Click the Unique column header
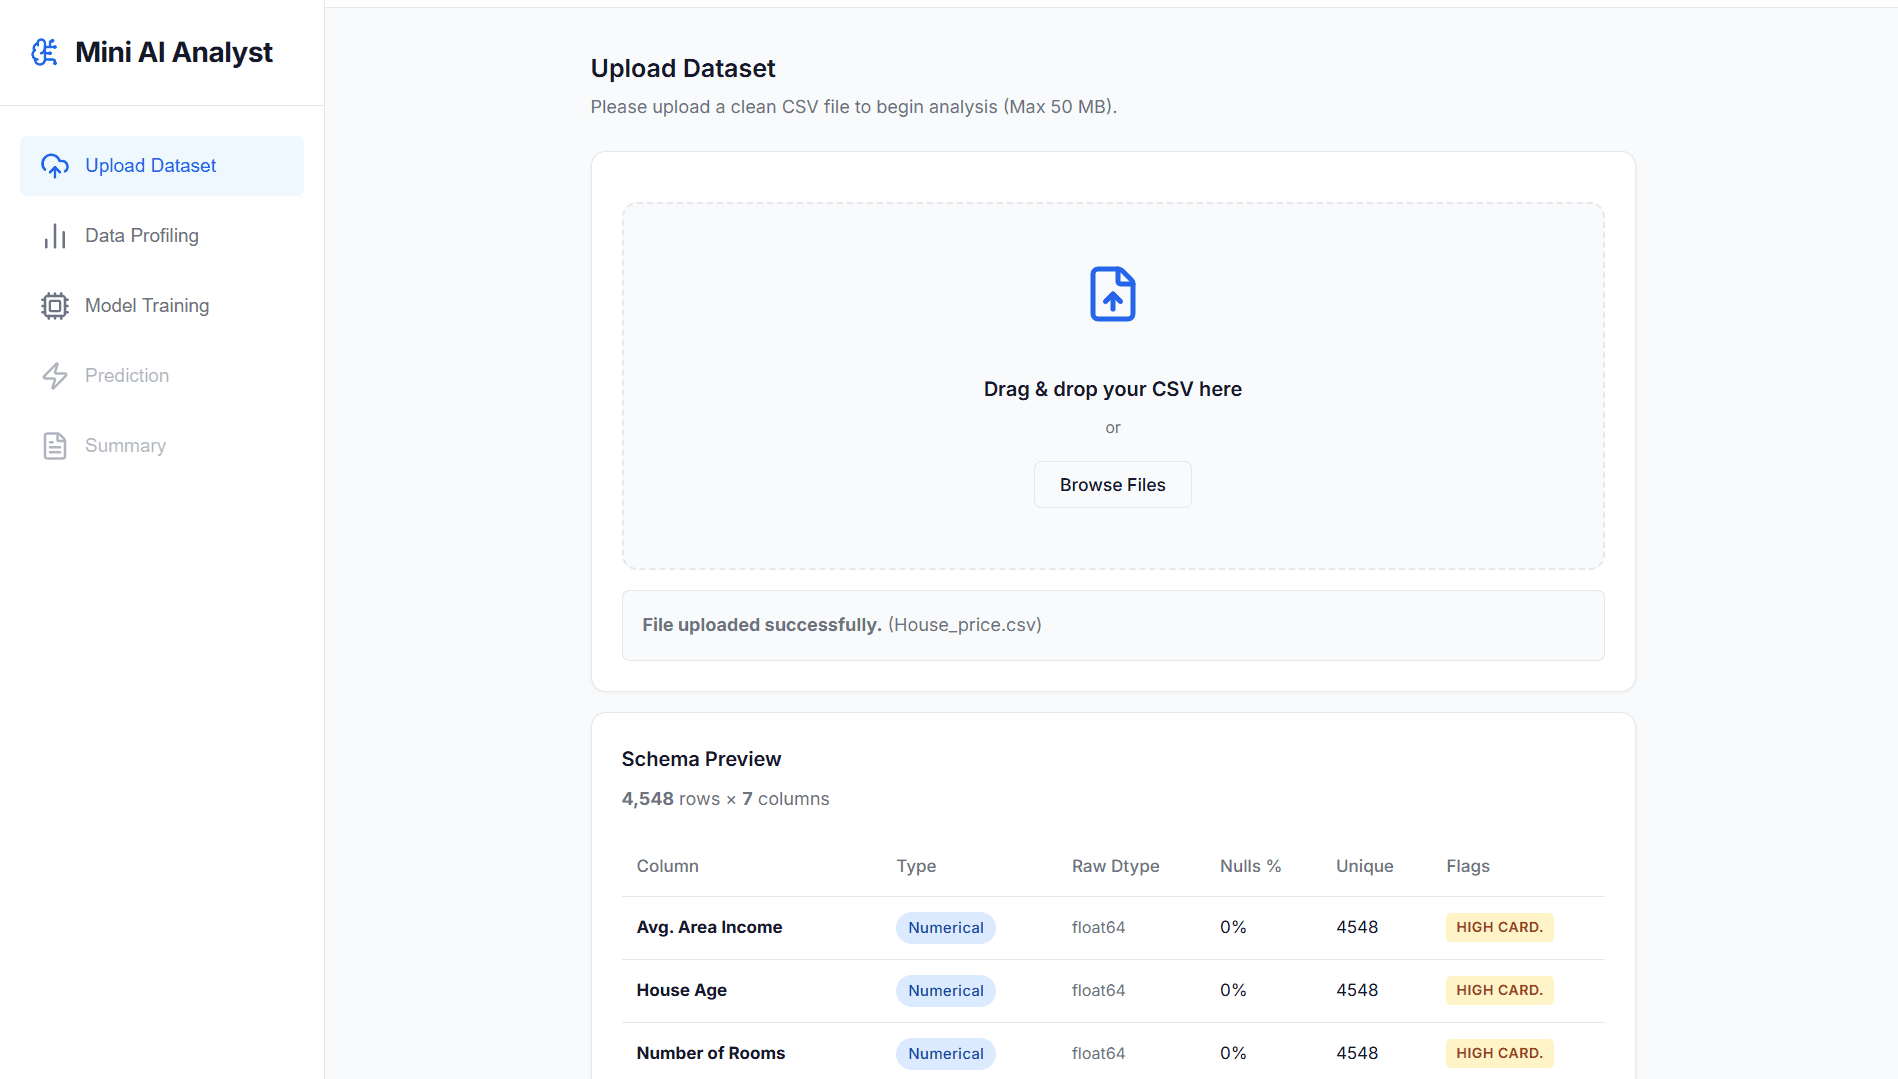Viewport: 1898px width, 1079px height. (x=1365, y=866)
